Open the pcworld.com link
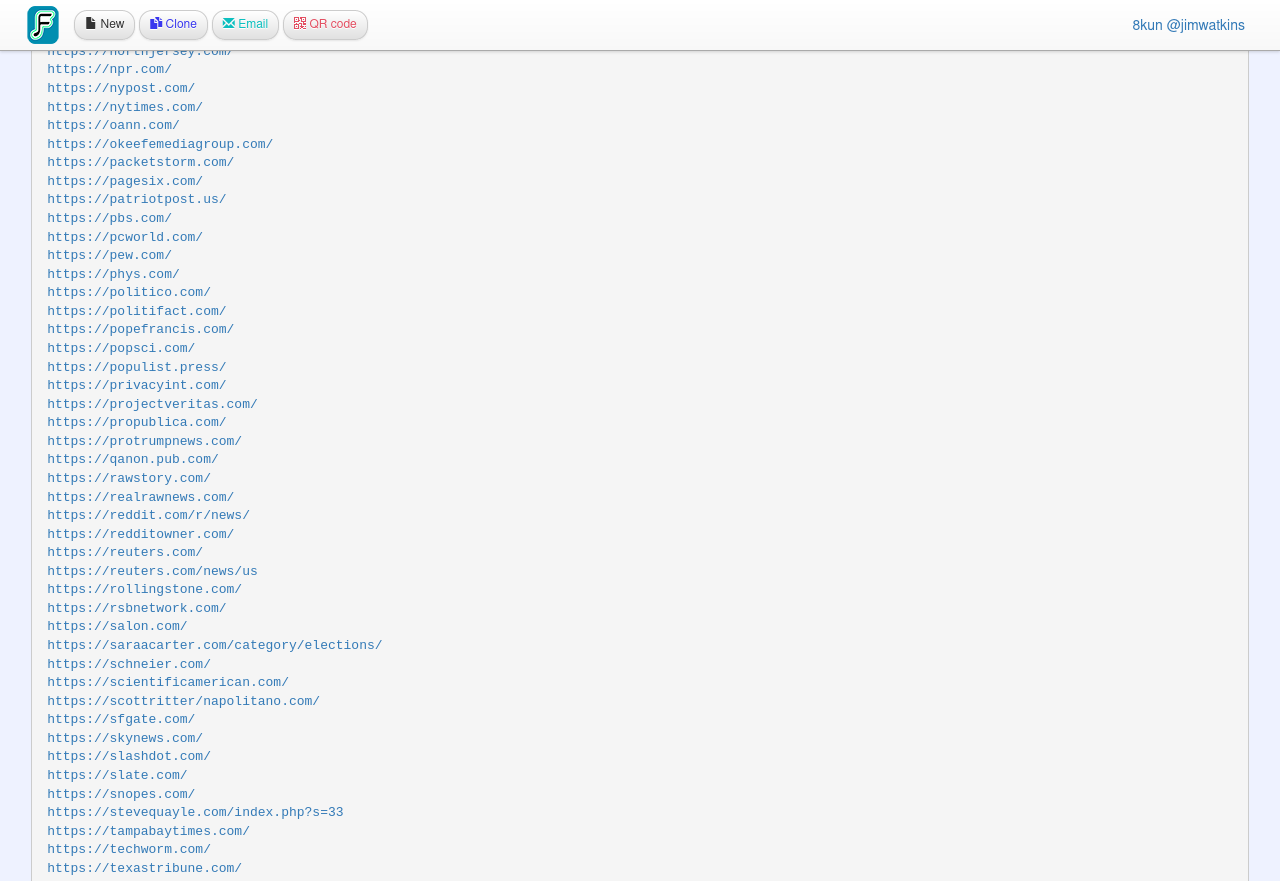Screen dimensions: 1280x881 click(x=125, y=237)
